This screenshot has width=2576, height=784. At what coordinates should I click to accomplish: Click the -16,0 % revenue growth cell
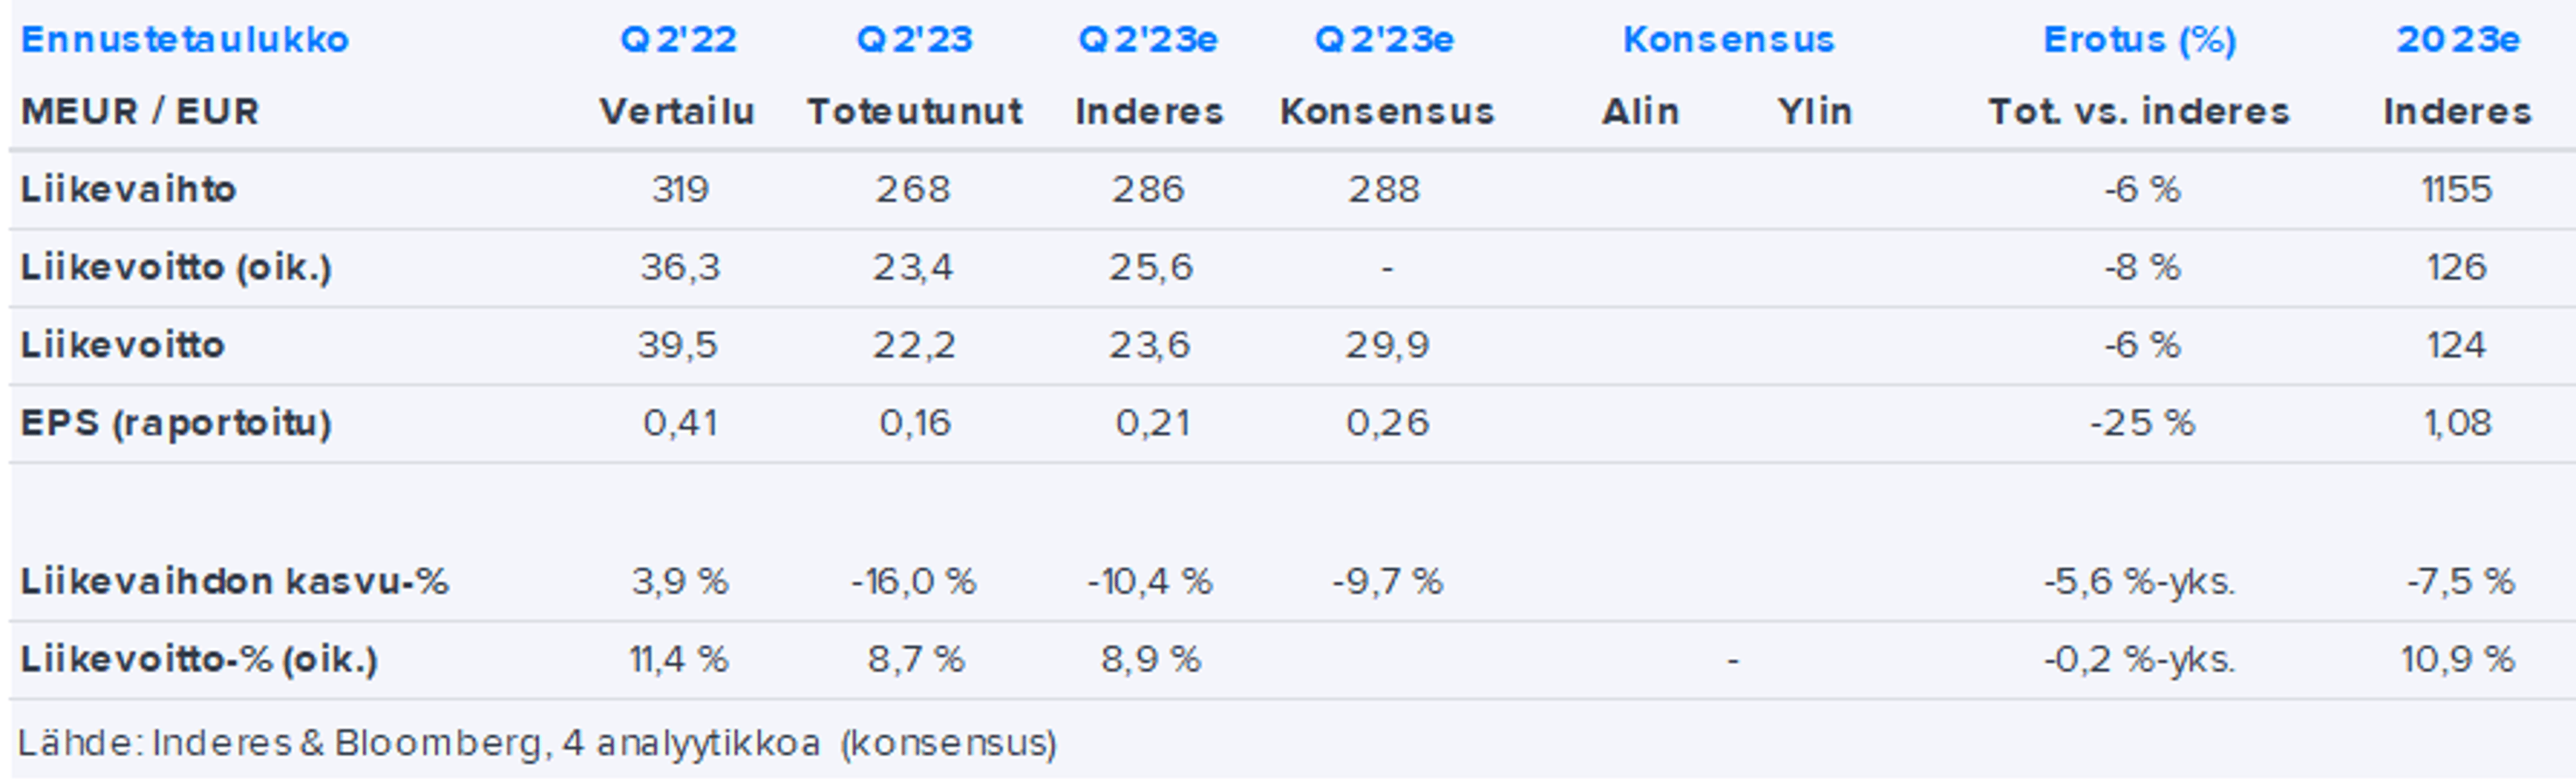[913, 581]
